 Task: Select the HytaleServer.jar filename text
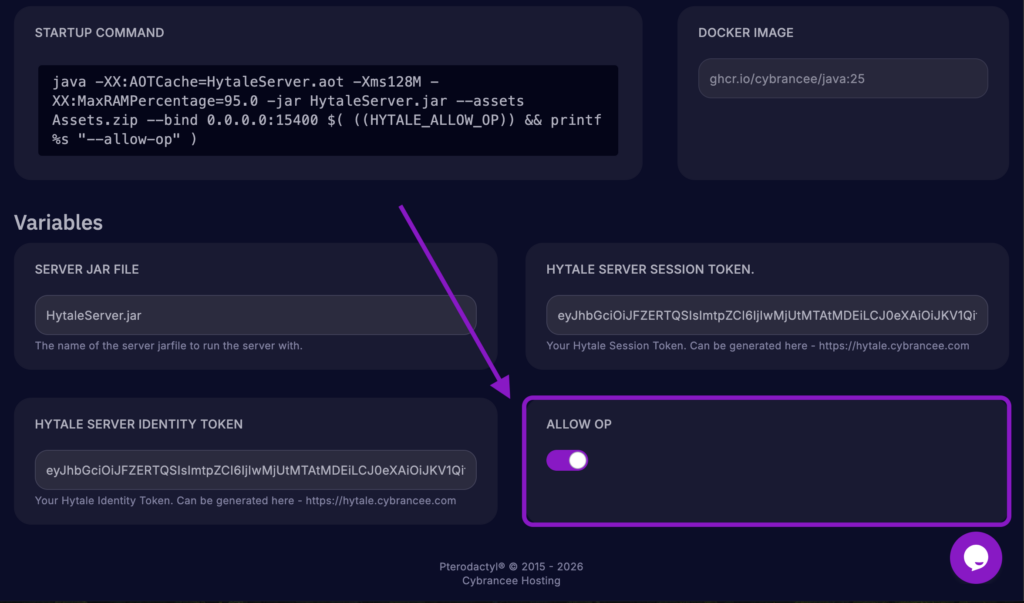pos(95,315)
